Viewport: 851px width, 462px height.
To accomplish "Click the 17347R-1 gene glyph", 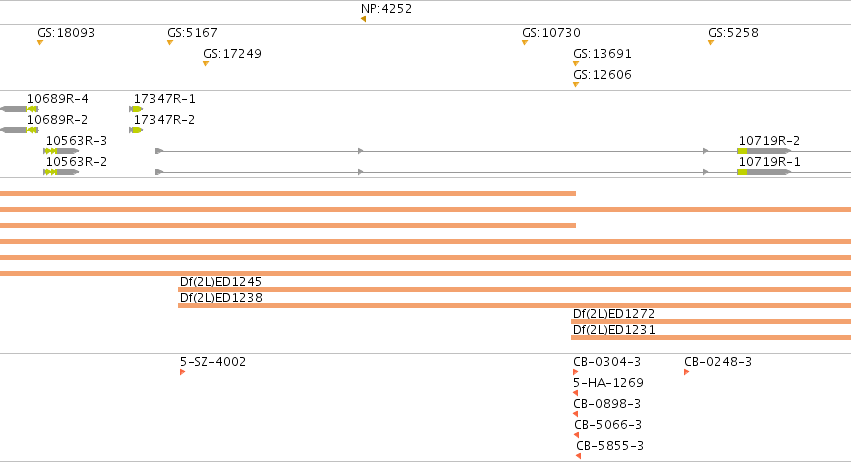I will [x=136, y=109].
